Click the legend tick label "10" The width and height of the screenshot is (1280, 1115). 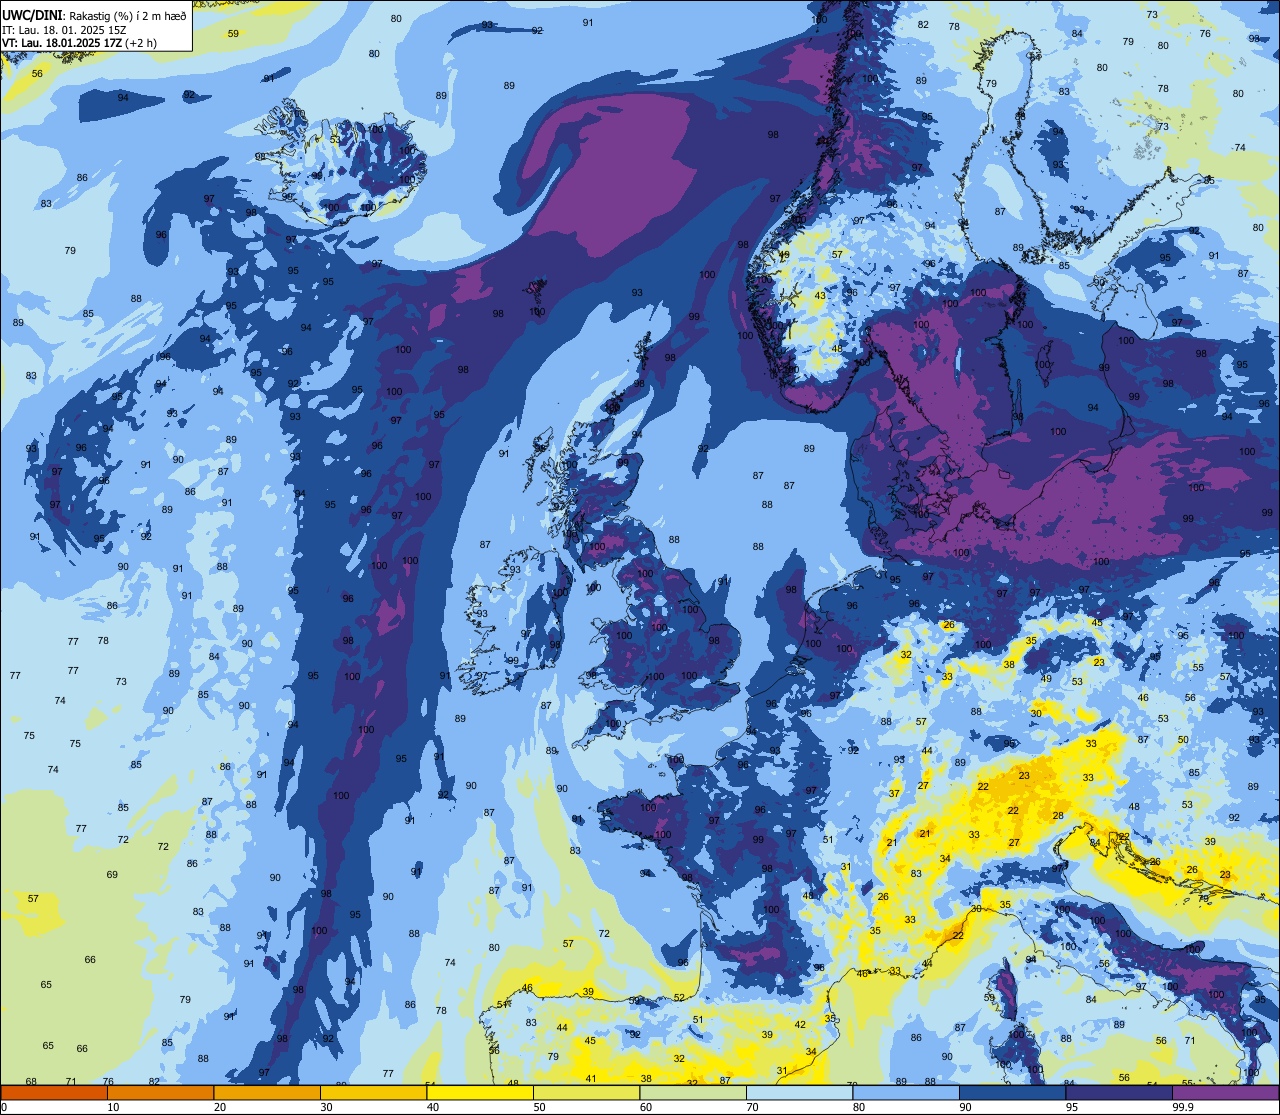tap(113, 1107)
